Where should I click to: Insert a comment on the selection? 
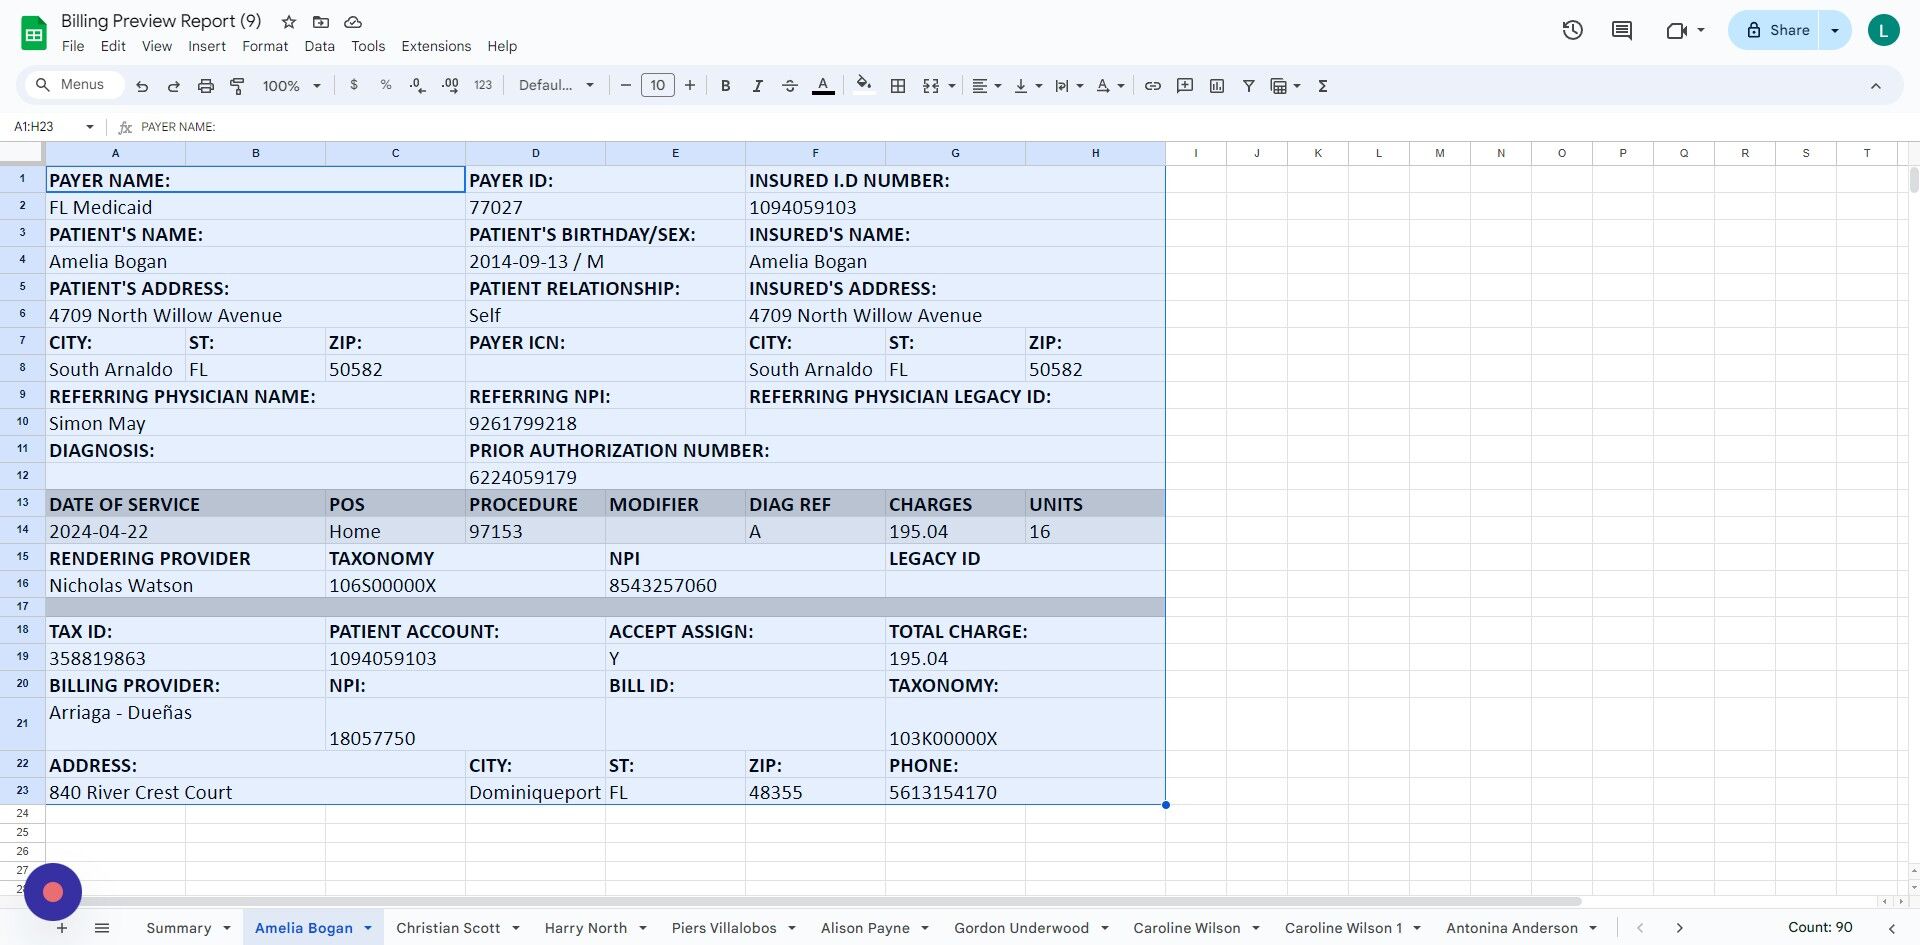1184,85
